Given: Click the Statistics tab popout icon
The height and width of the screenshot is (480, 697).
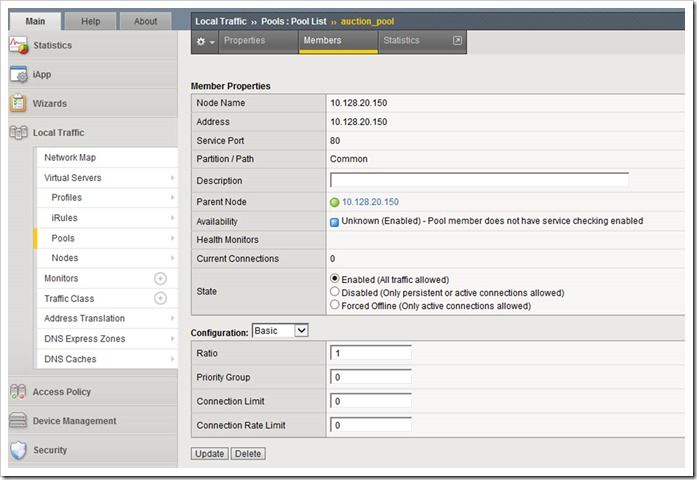Looking at the screenshot, I should click(457, 41).
